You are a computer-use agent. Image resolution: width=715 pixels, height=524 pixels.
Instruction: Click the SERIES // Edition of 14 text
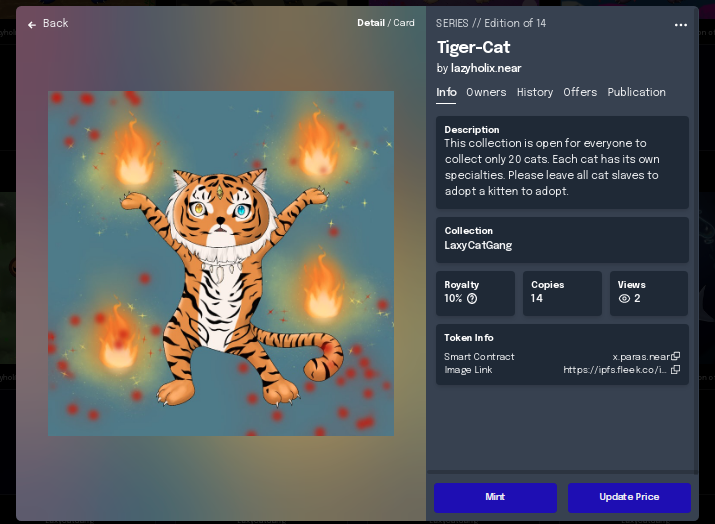(x=491, y=23)
